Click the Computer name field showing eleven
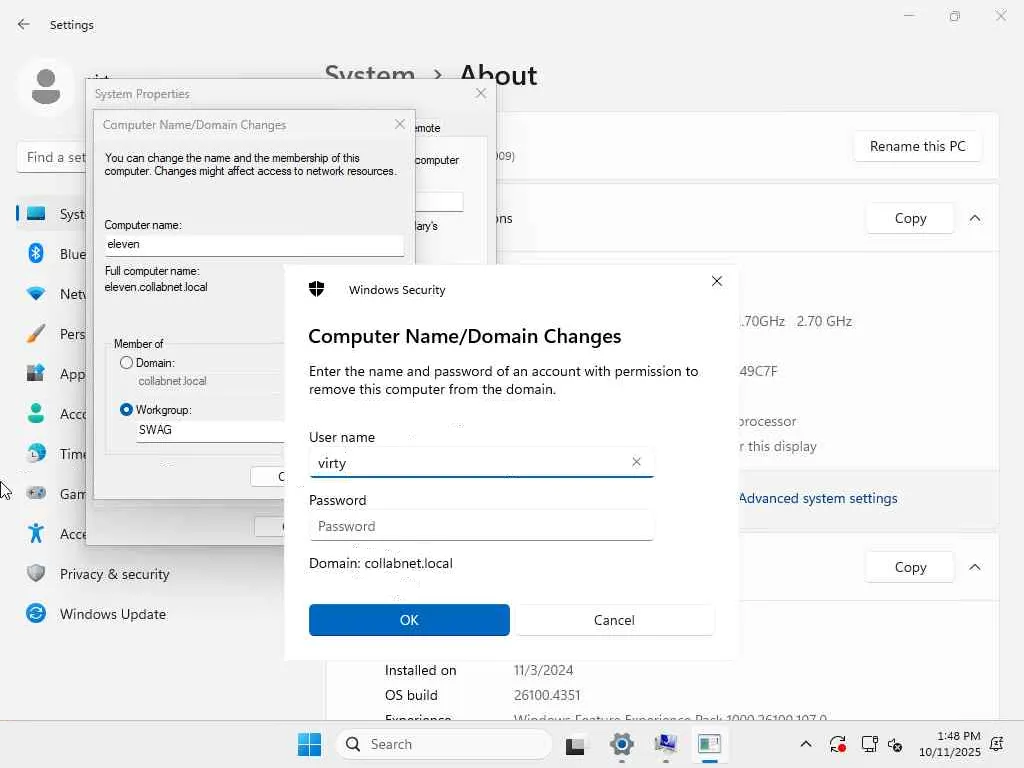This screenshot has height=768, width=1024. [x=254, y=244]
